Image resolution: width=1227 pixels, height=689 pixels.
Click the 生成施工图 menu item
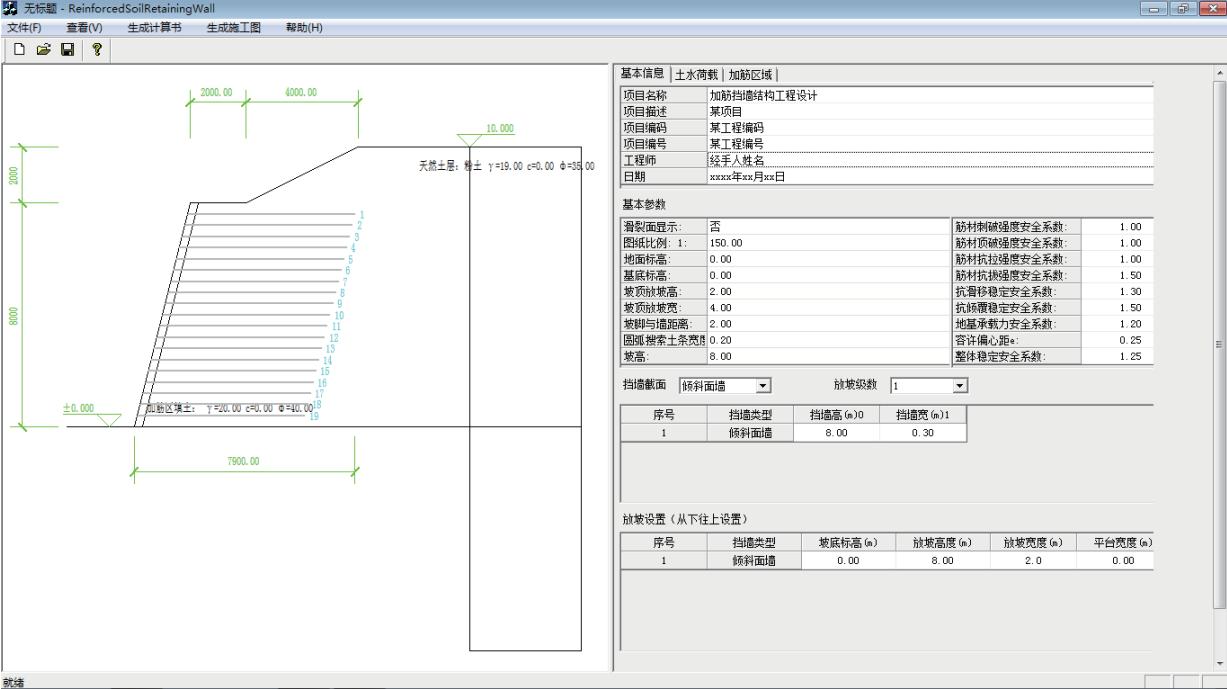tap(233, 27)
